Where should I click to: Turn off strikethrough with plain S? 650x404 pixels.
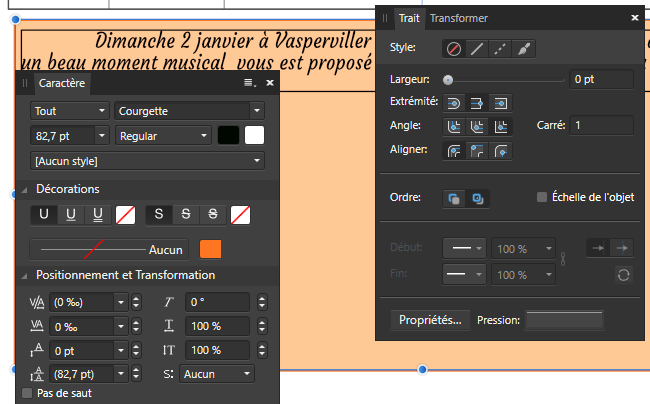pyautogui.click(x=159, y=215)
